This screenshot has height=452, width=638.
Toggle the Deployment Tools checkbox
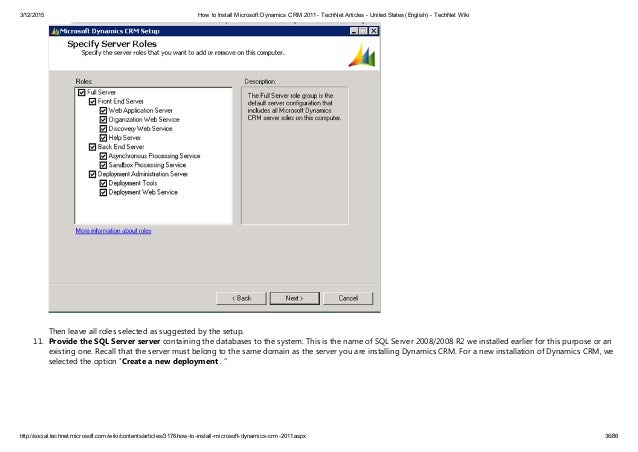coord(103,183)
